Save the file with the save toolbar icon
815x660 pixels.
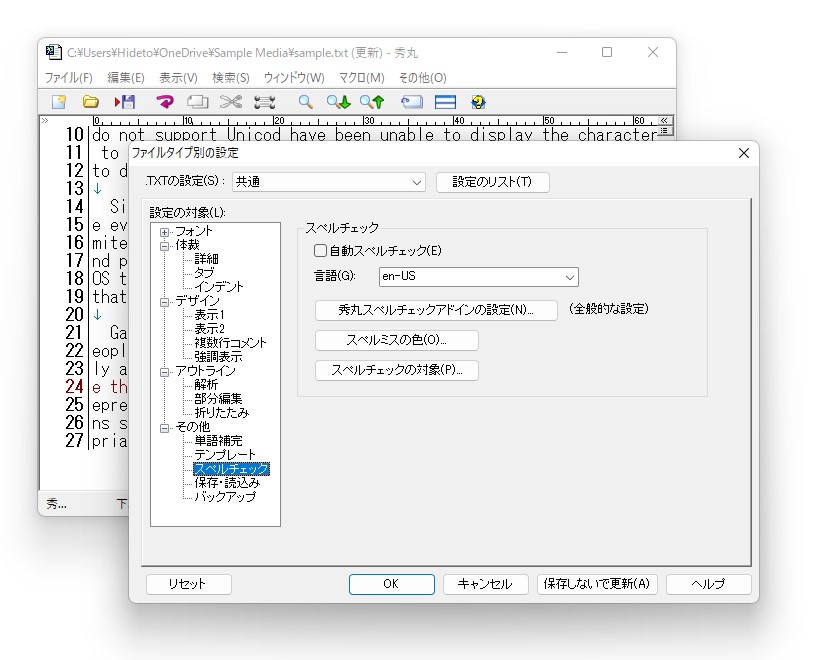(124, 101)
